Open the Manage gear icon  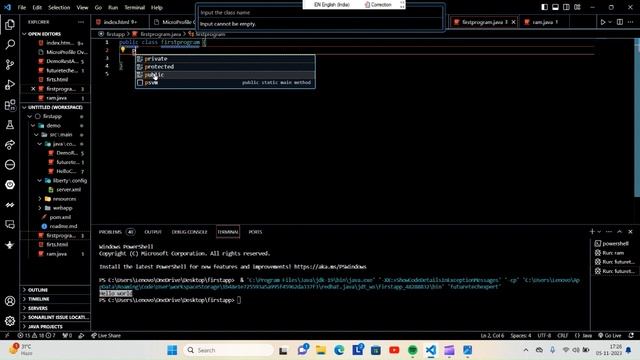tap(10, 321)
